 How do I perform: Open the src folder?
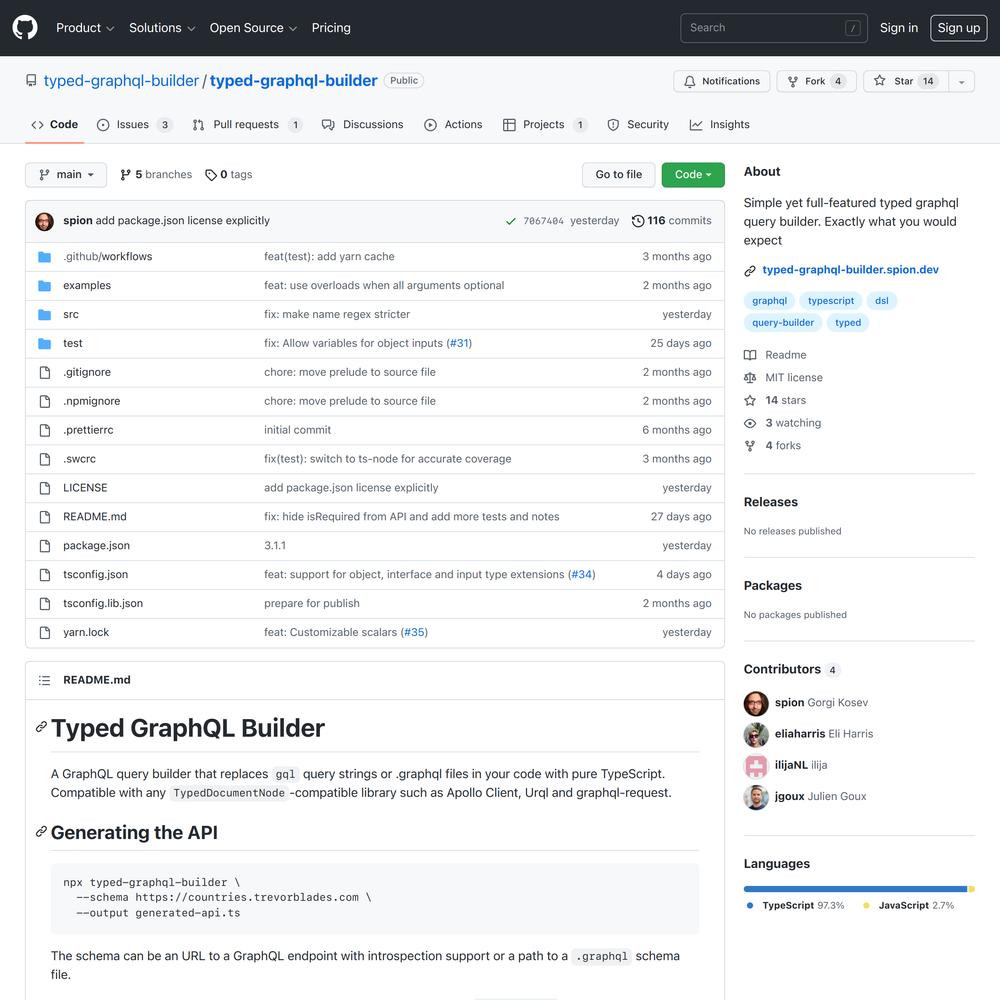click(71, 314)
